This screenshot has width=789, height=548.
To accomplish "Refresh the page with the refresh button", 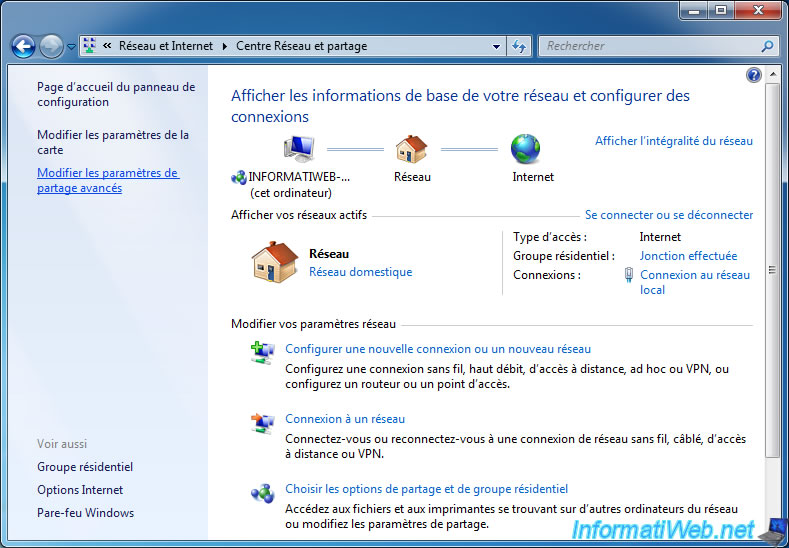I will click(519, 47).
